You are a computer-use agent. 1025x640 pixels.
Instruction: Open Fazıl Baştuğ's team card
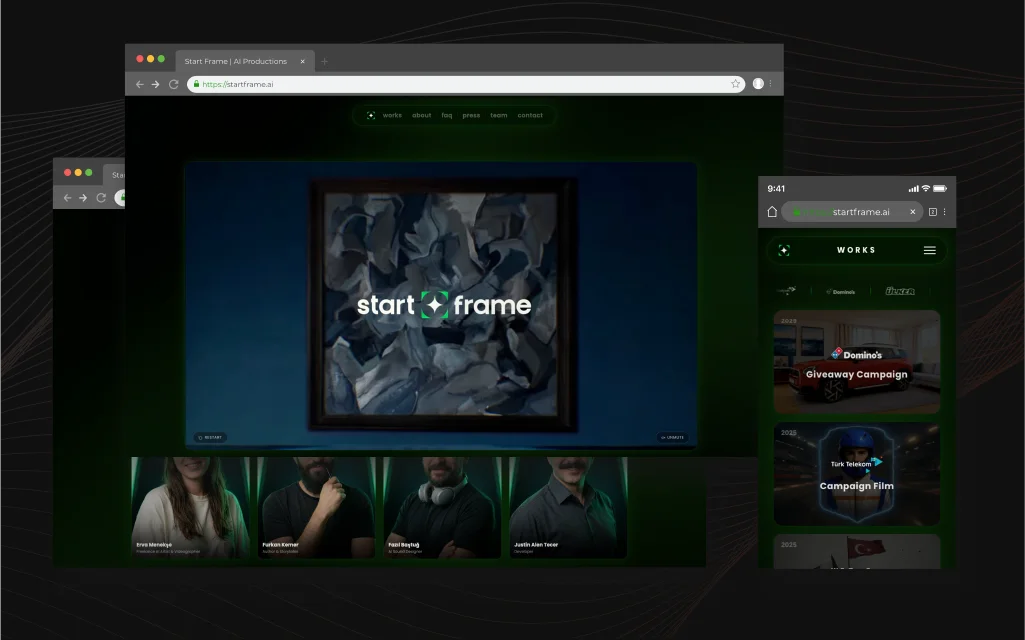[x=443, y=507]
